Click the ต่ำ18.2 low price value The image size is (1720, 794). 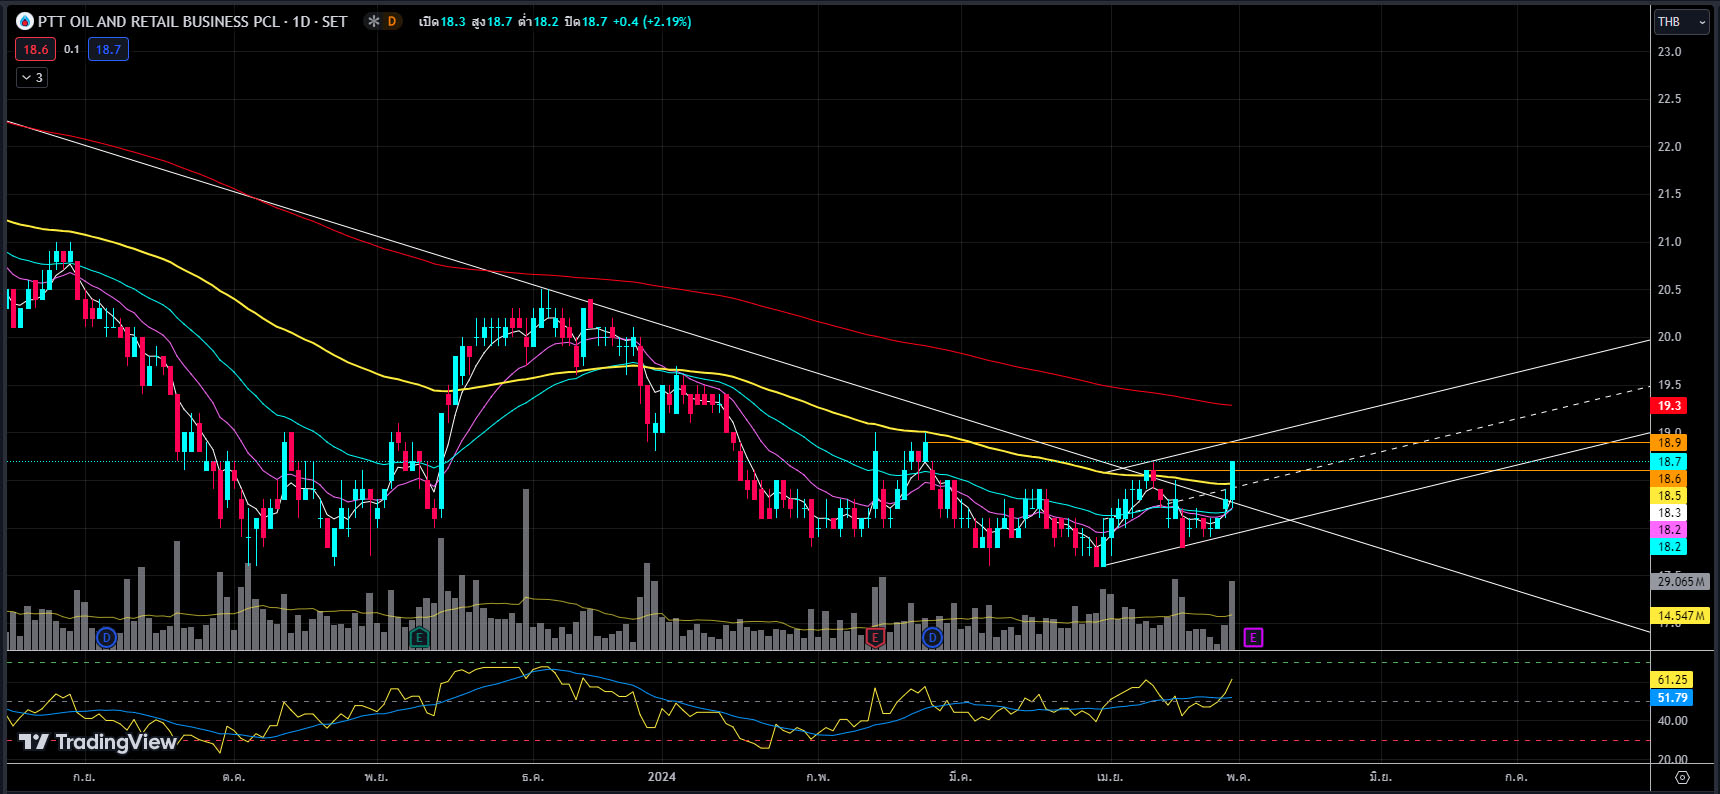click(x=538, y=21)
